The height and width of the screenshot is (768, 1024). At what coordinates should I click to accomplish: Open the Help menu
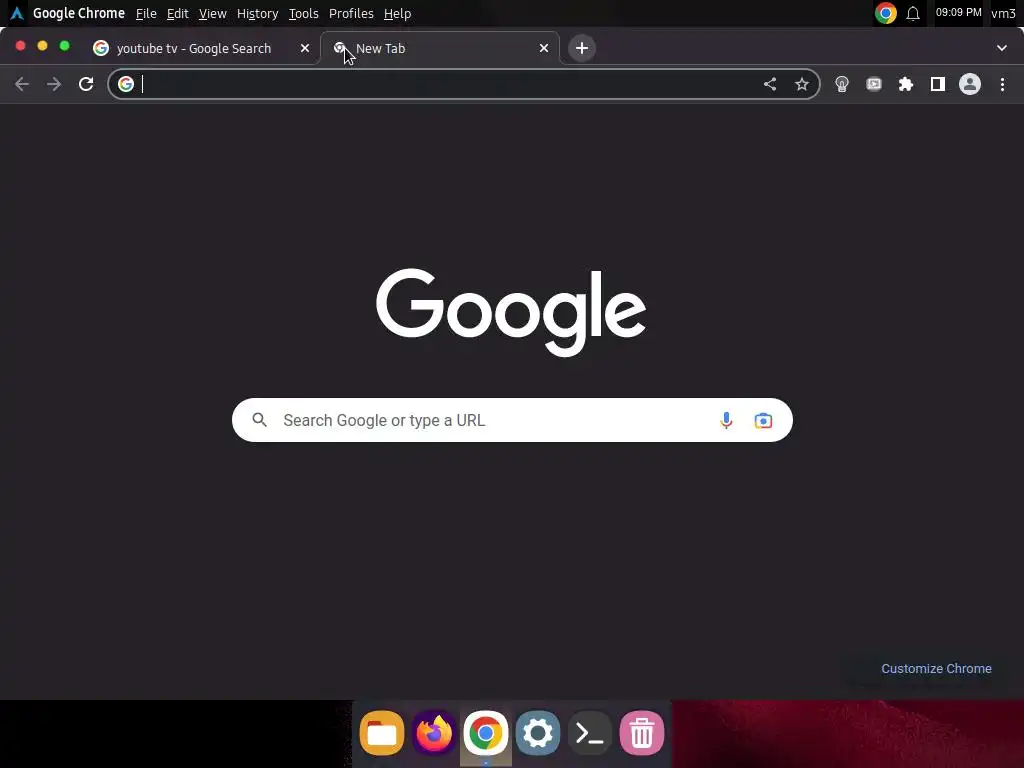[x=398, y=14]
